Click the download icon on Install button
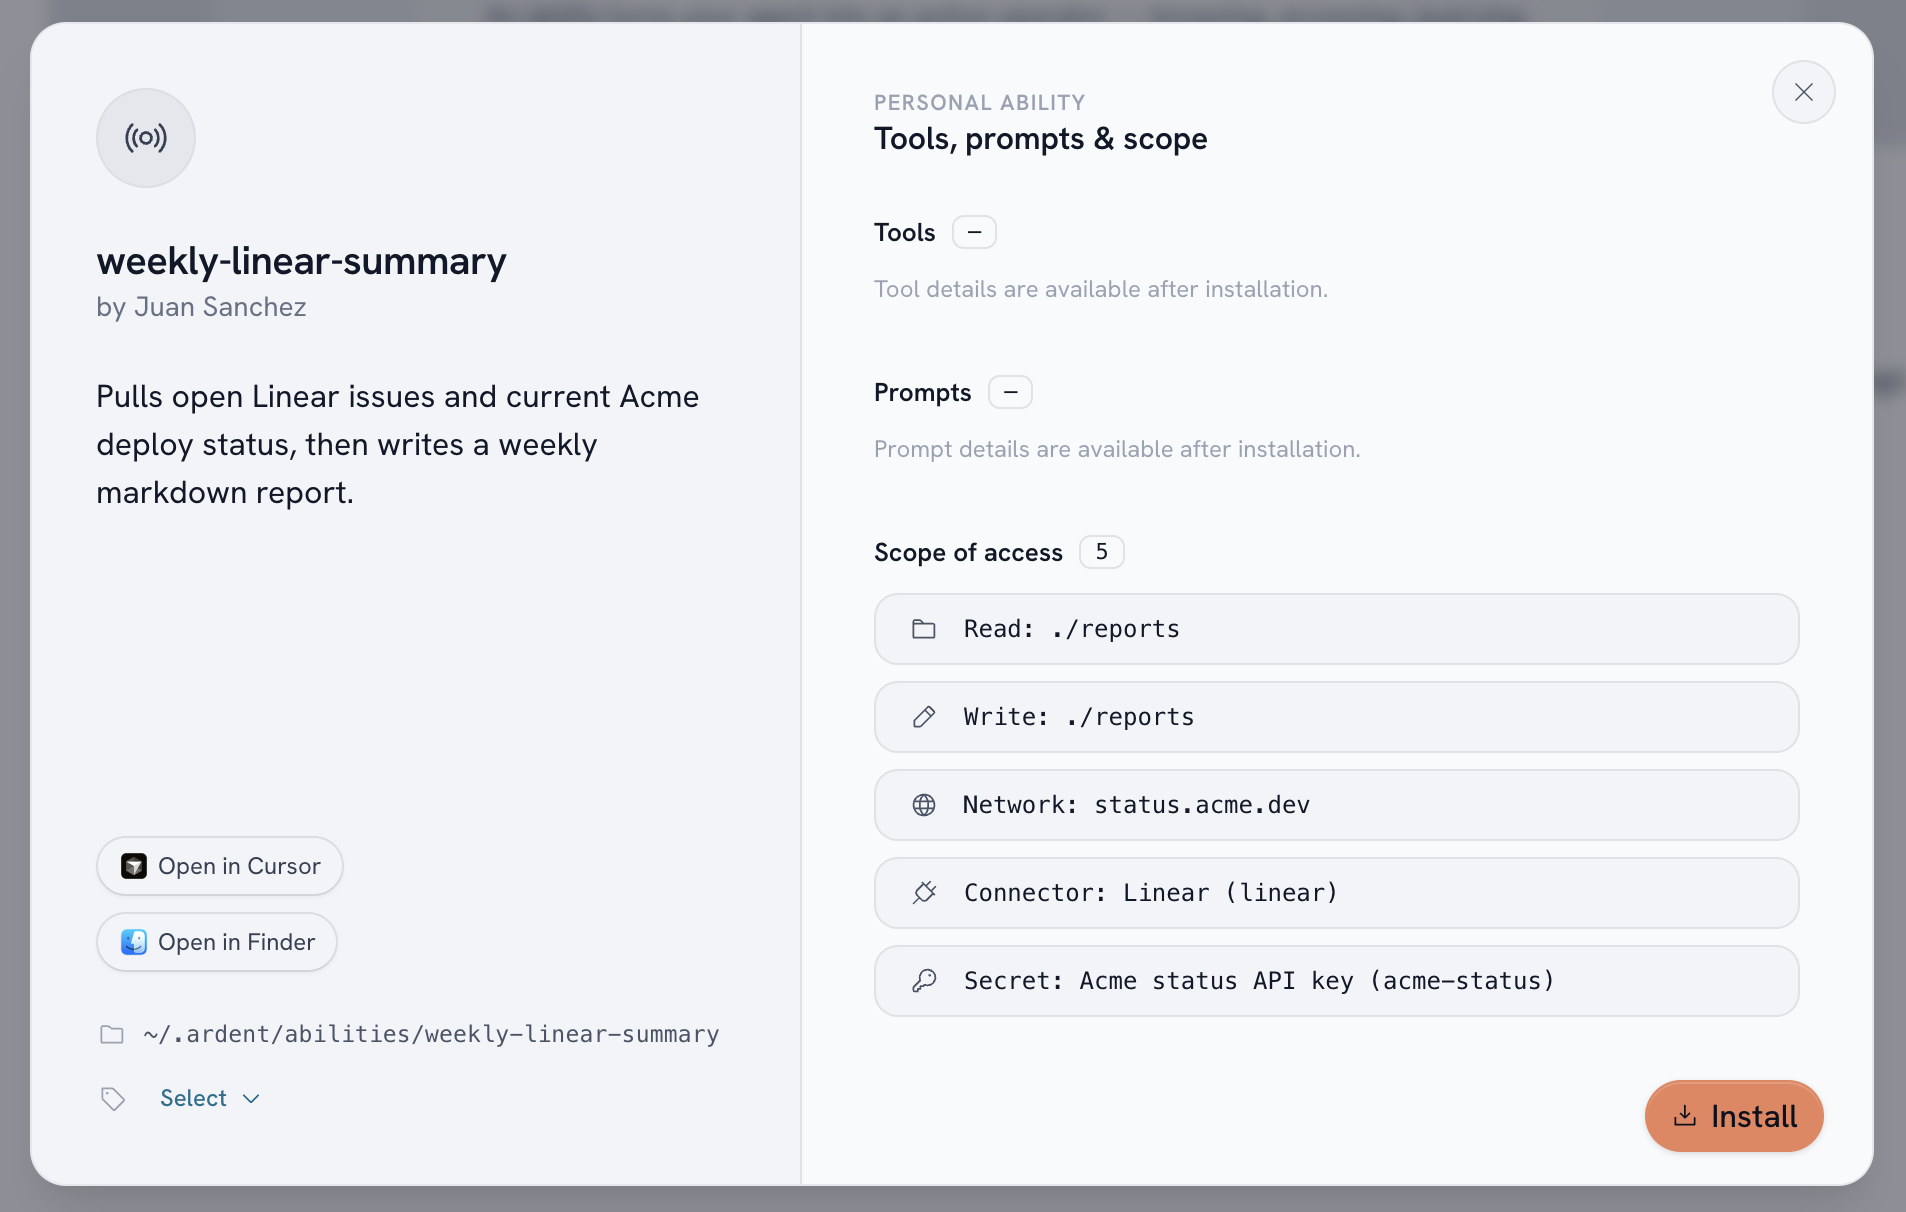This screenshot has width=1906, height=1212. pyautogui.click(x=1685, y=1116)
